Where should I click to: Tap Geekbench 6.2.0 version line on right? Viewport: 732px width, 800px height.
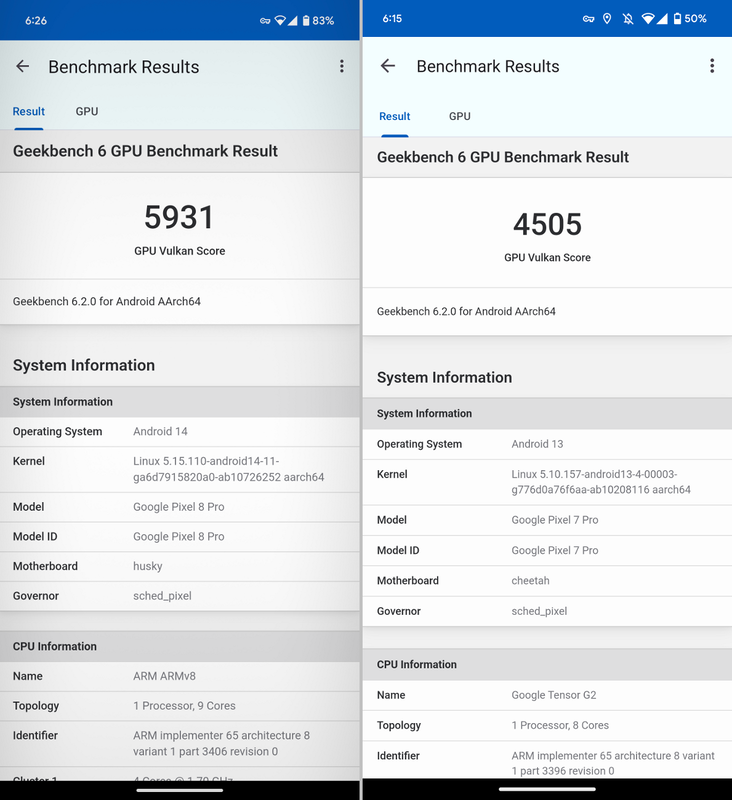[x=466, y=312]
